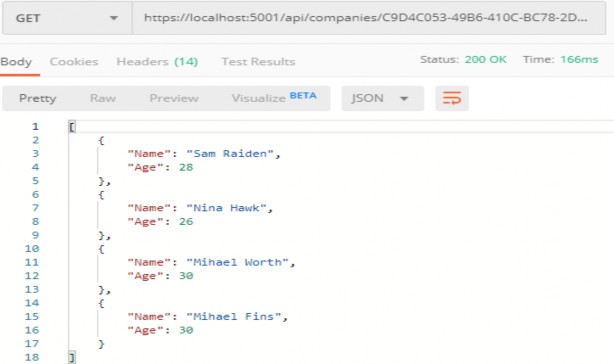614x364 pixels.
Task: Switch to Raw view
Action: [x=103, y=98]
